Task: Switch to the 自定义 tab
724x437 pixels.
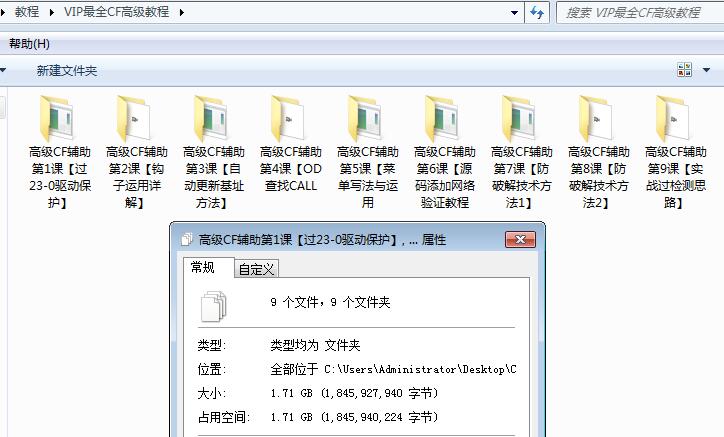Action: [256, 269]
